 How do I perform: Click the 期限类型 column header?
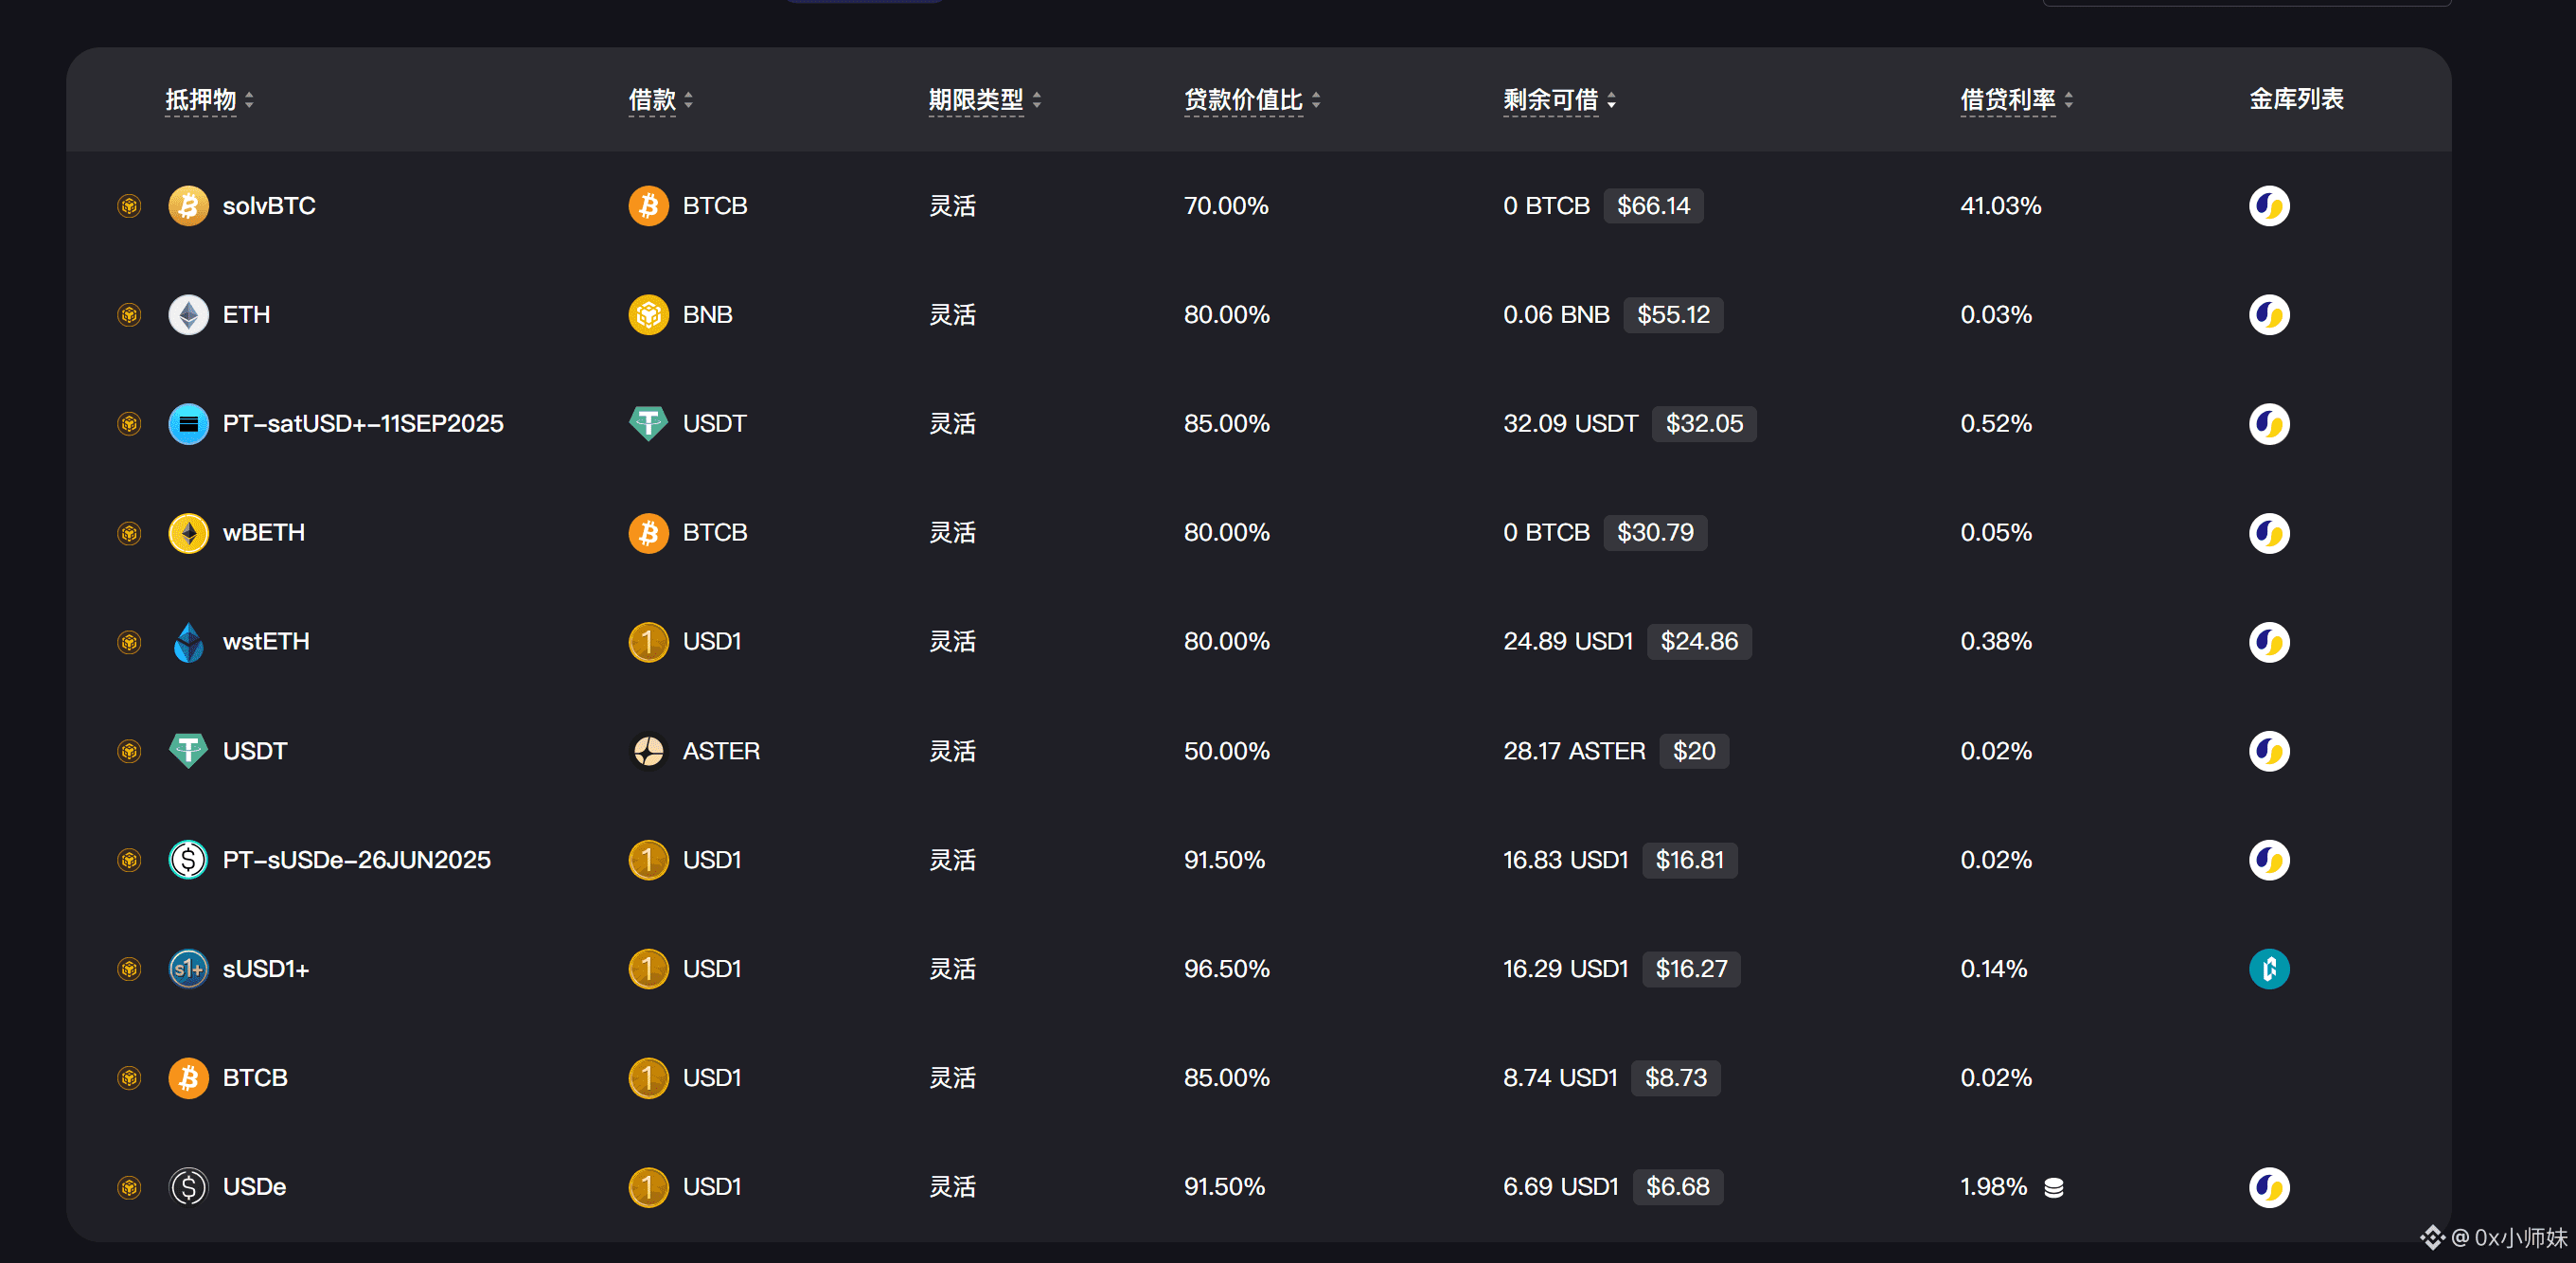[x=975, y=100]
